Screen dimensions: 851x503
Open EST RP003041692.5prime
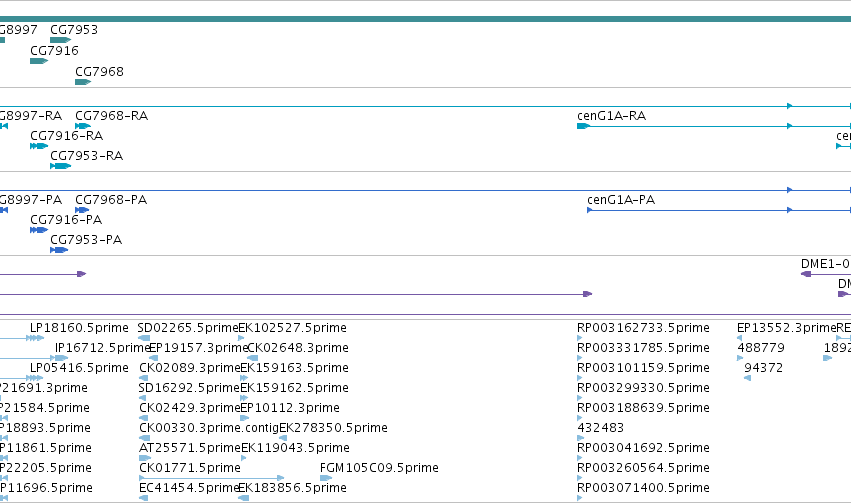643,448
